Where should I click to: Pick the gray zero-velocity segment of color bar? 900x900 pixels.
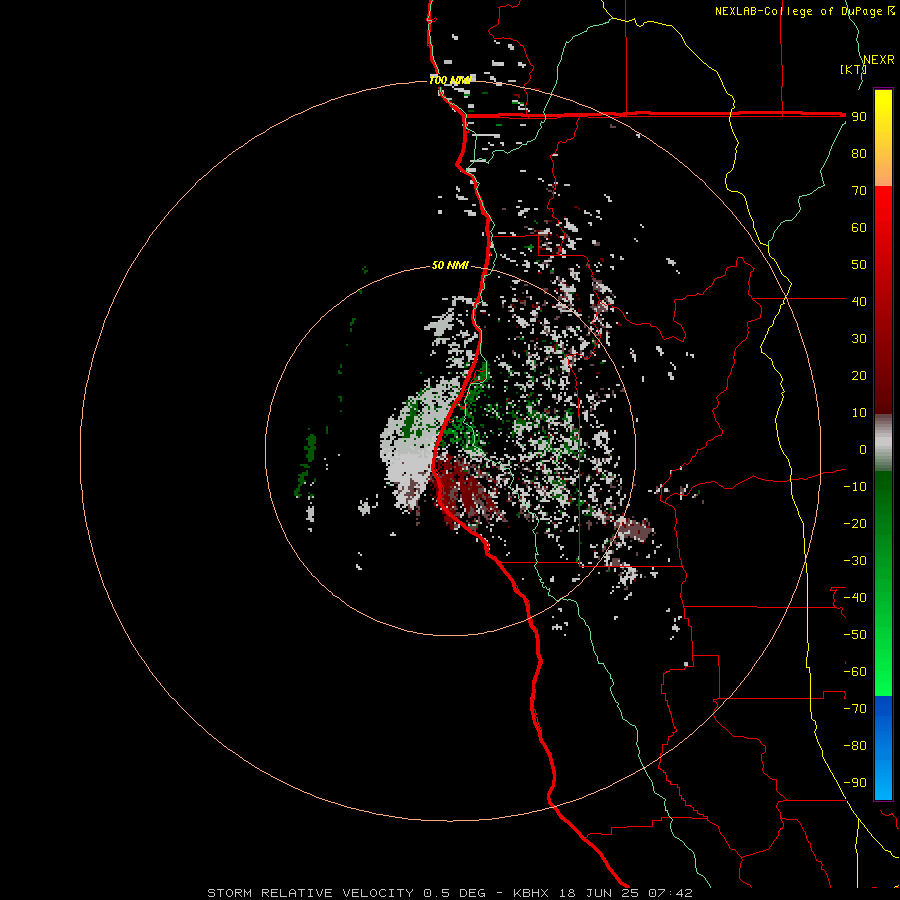(883, 443)
